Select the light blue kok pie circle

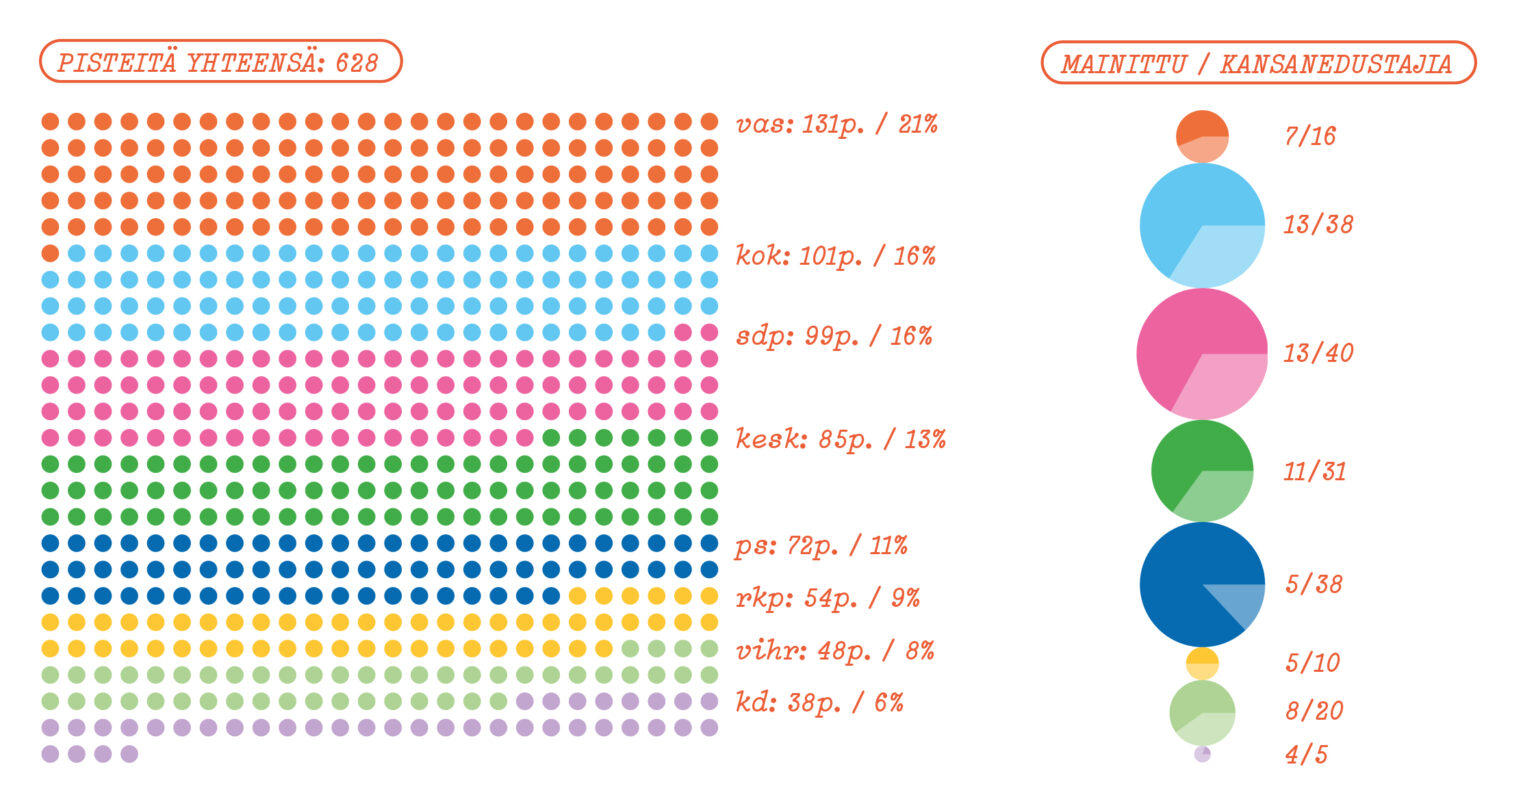pyautogui.click(x=1202, y=225)
